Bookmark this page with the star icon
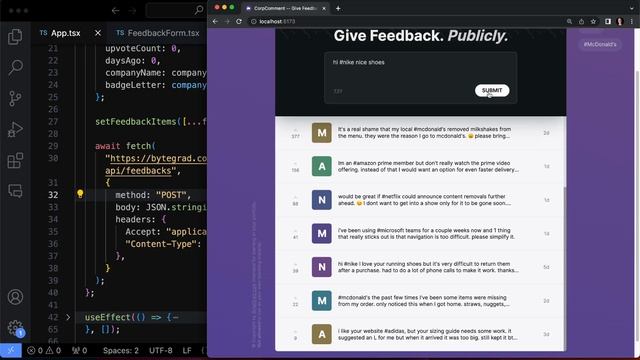Viewport: 640px width, 360px height. pyautogui.click(x=593, y=21)
